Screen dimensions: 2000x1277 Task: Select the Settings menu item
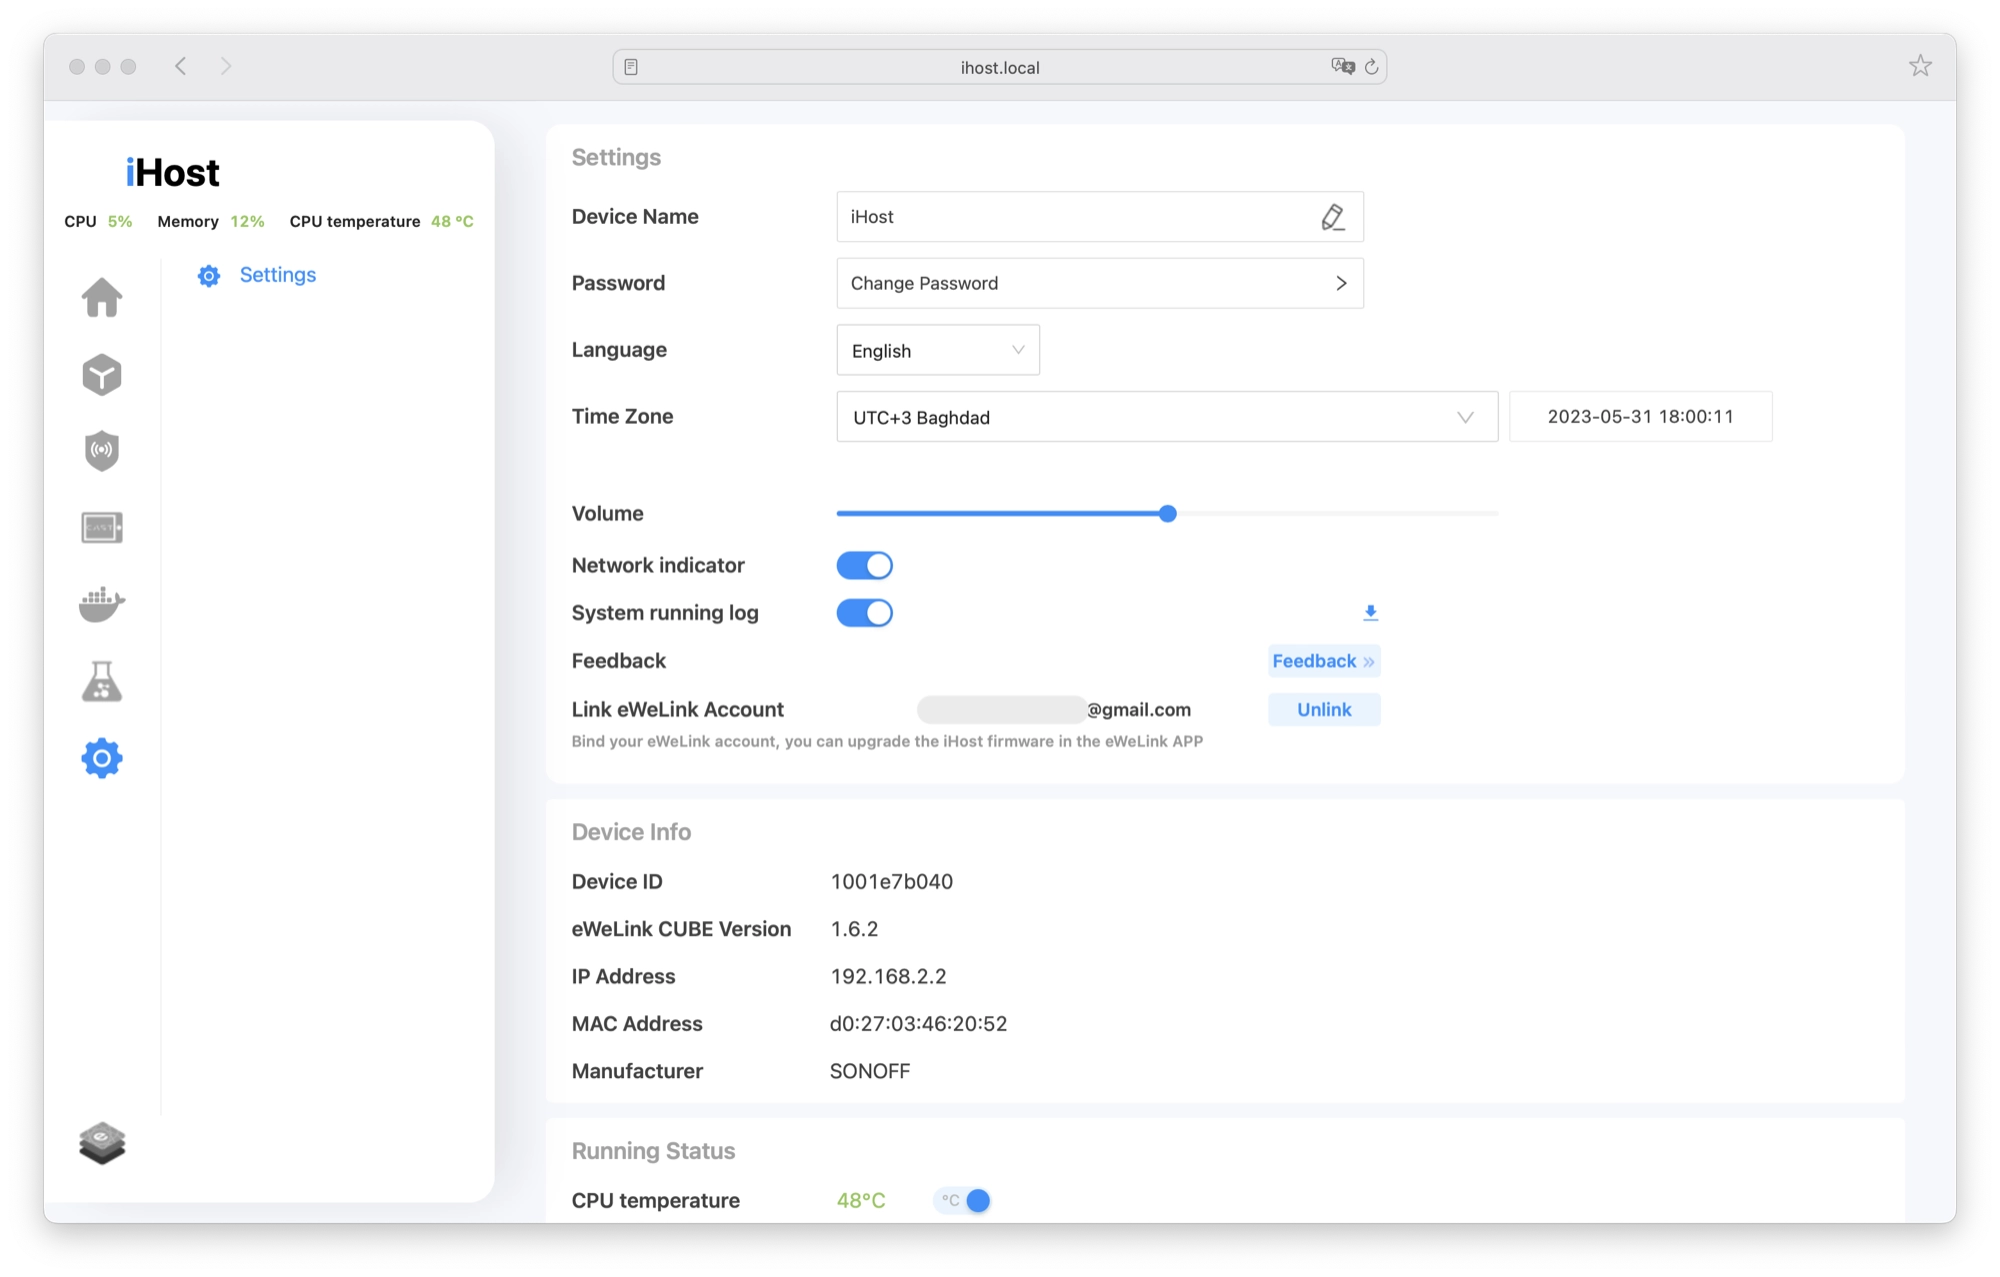pyautogui.click(x=278, y=275)
